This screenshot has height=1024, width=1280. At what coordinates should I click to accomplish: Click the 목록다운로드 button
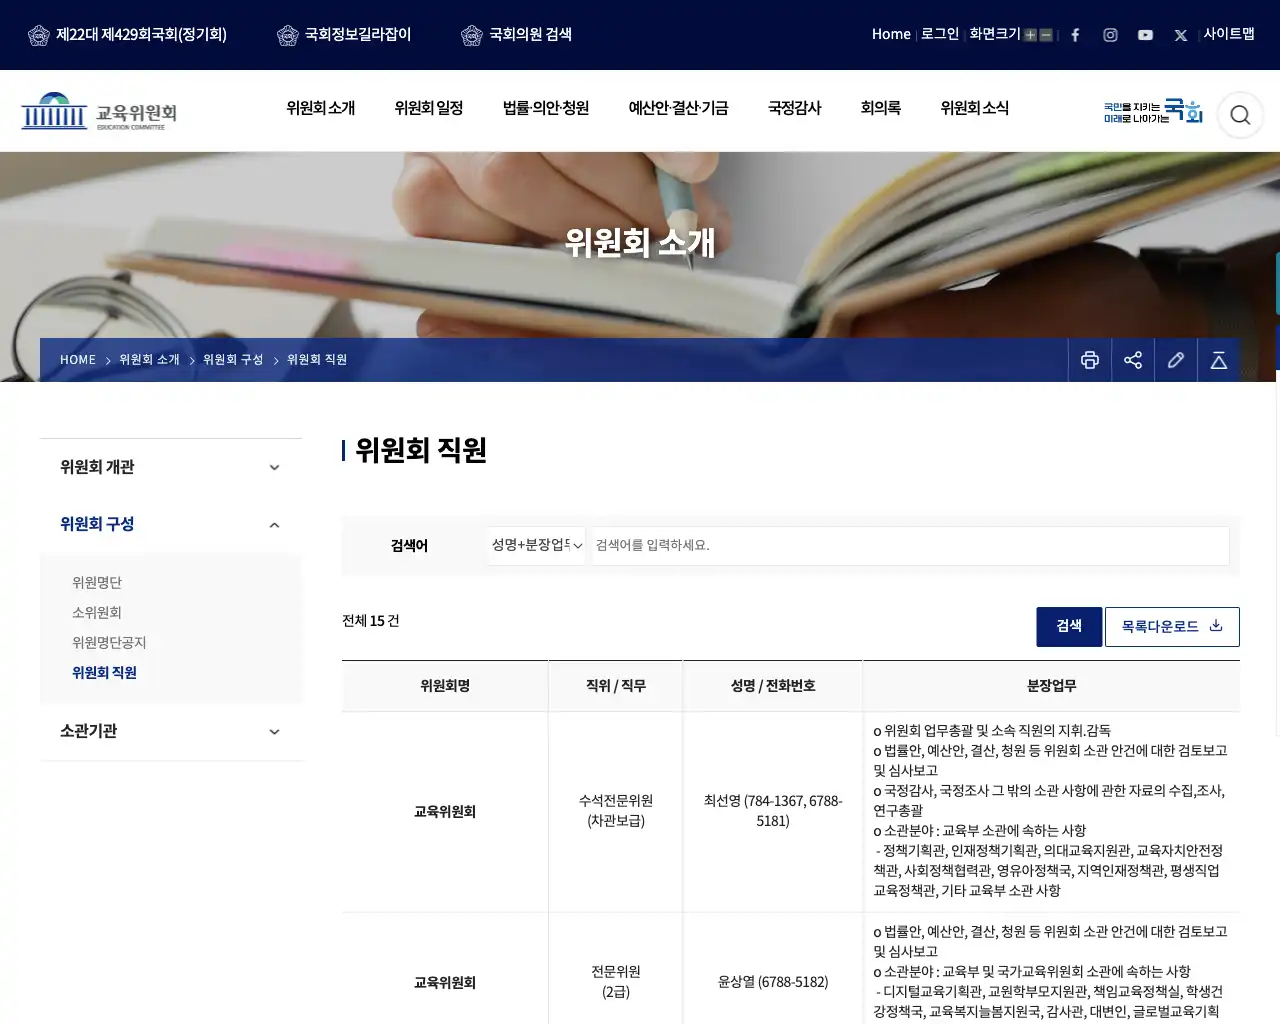click(x=1172, y=626)
